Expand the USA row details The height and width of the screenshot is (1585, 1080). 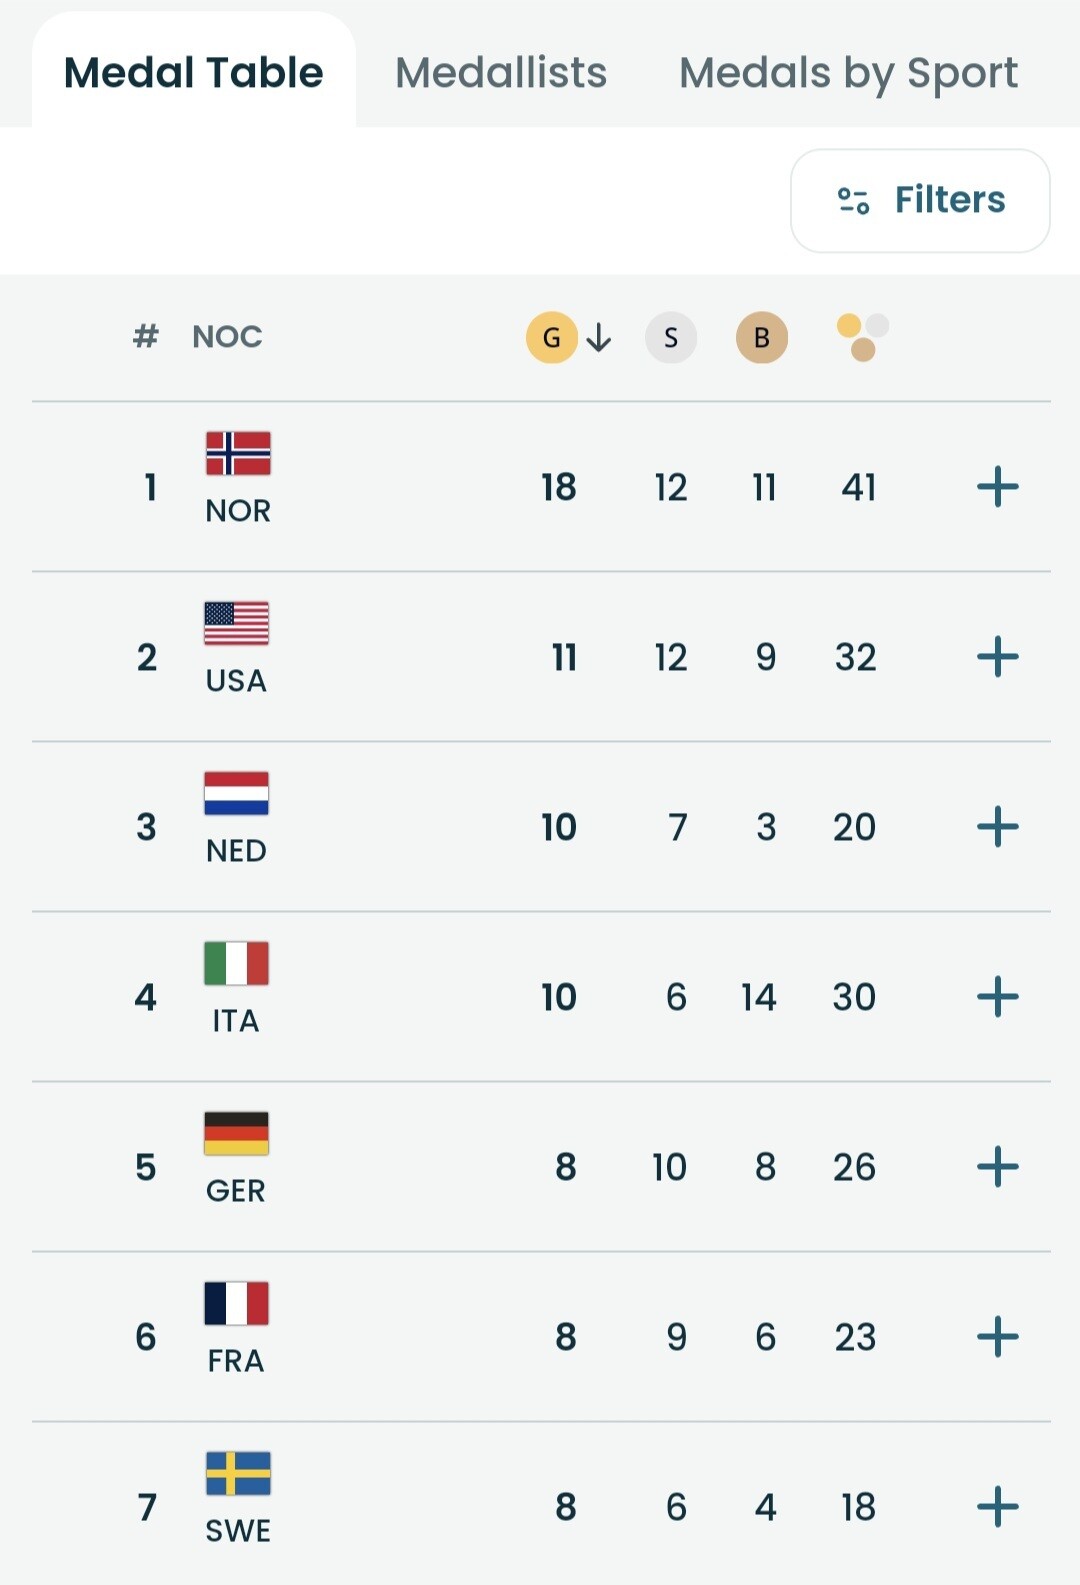(997, 657)
